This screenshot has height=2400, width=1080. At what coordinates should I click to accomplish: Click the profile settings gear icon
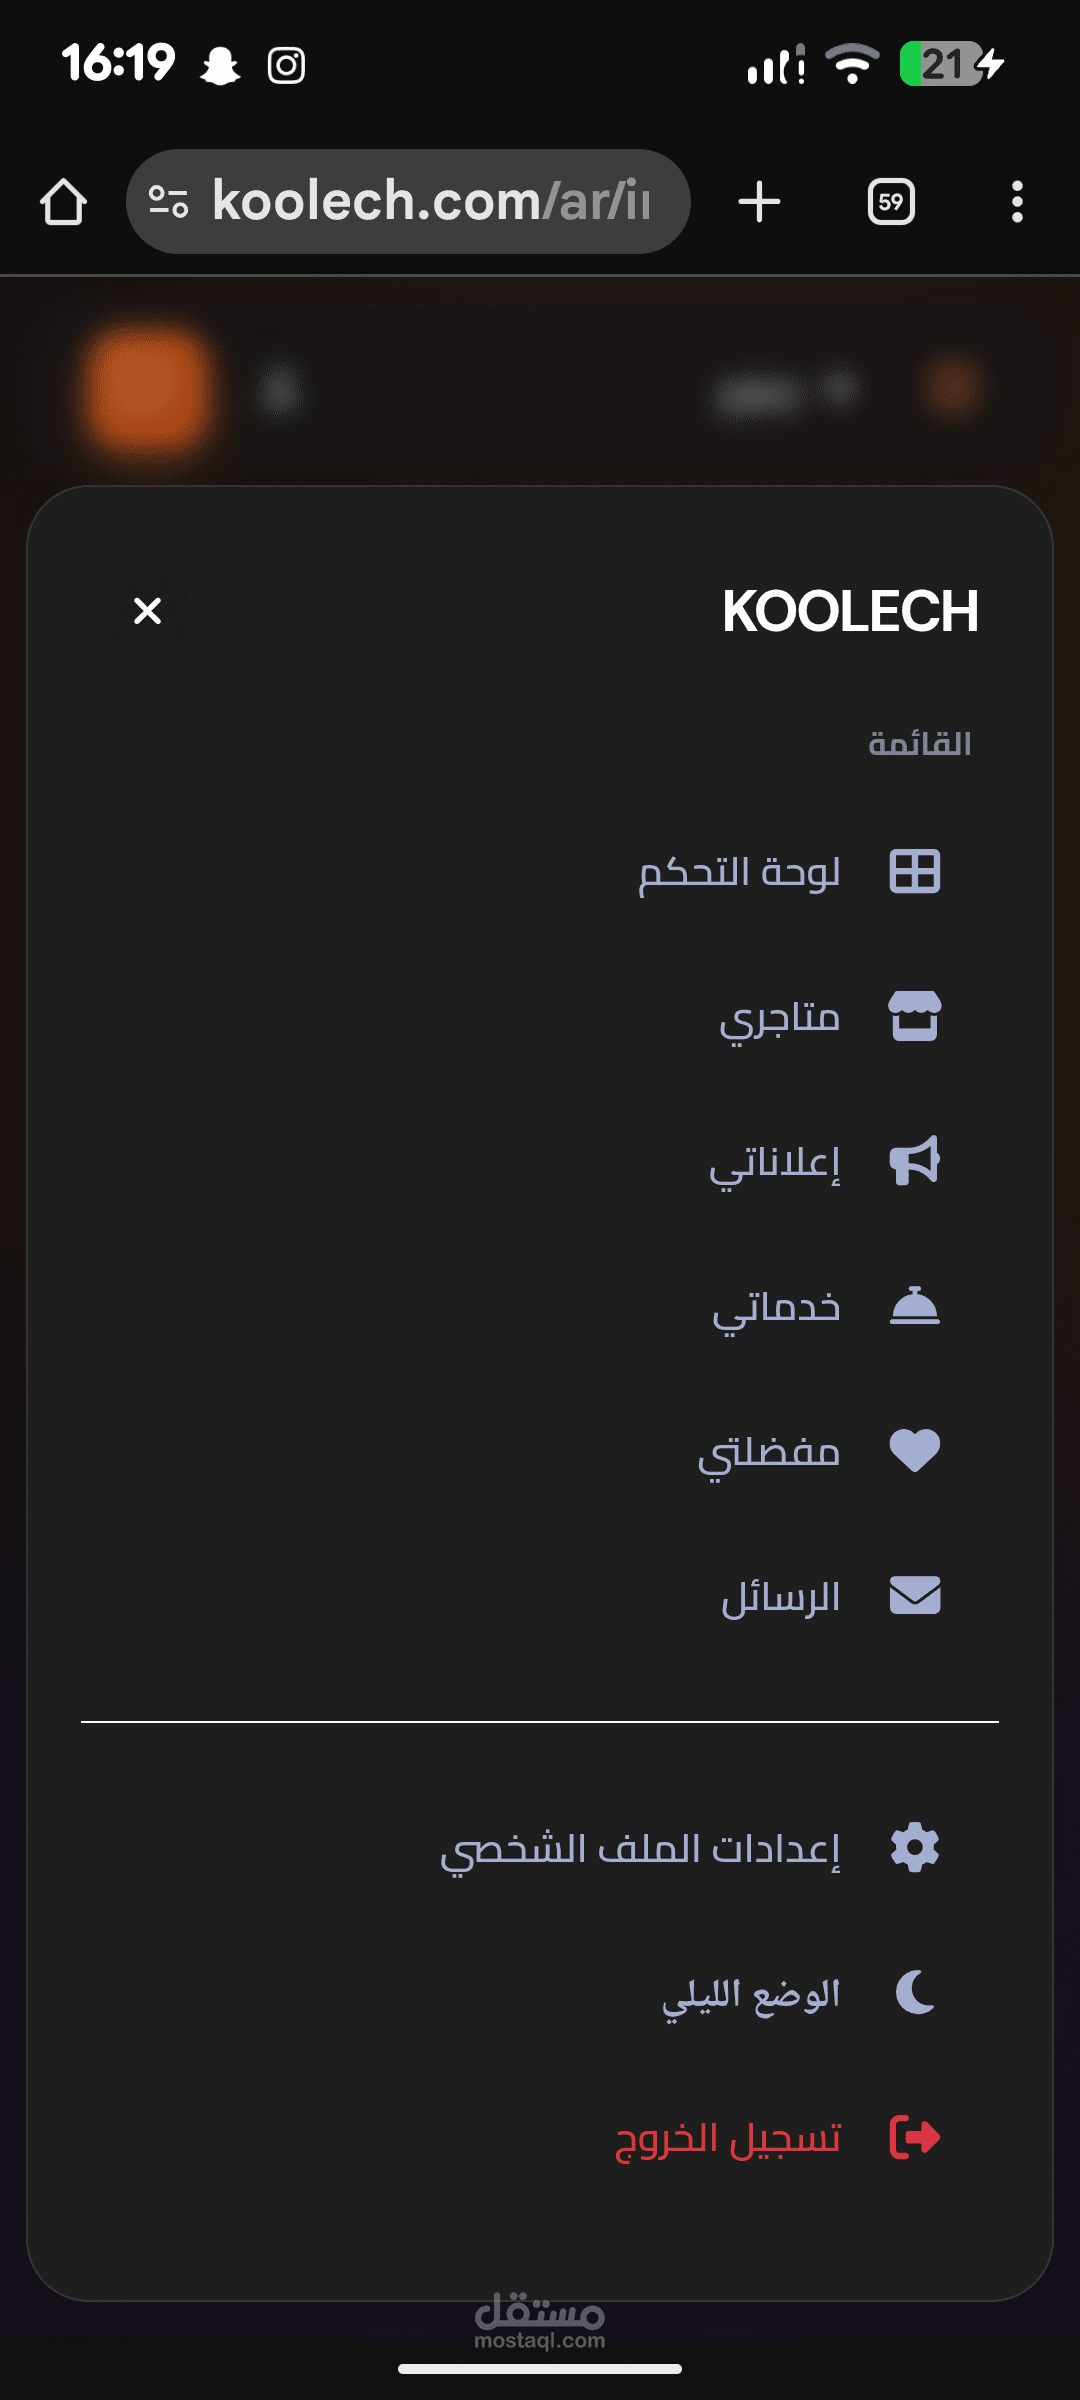tap(914, 1847)
